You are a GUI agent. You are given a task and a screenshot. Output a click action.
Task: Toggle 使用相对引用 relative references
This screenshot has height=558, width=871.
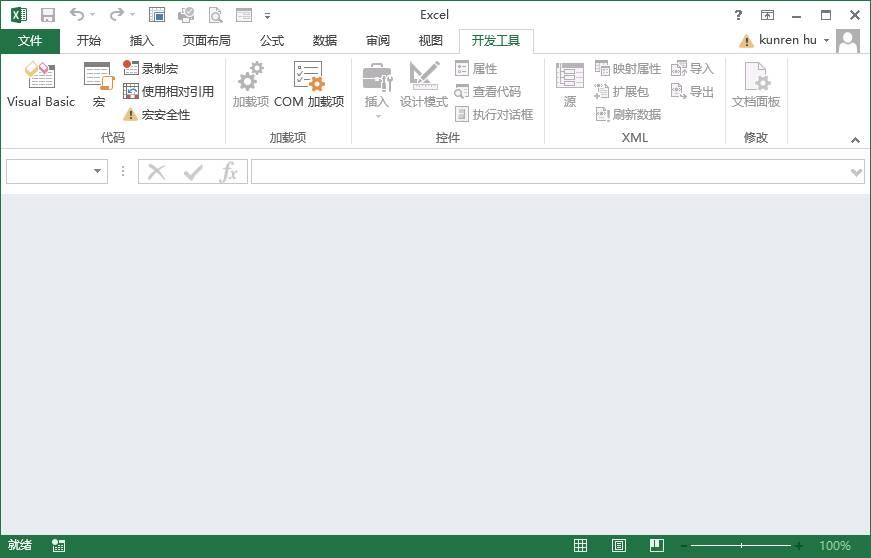pyautogui.click(x=168, y=91)
